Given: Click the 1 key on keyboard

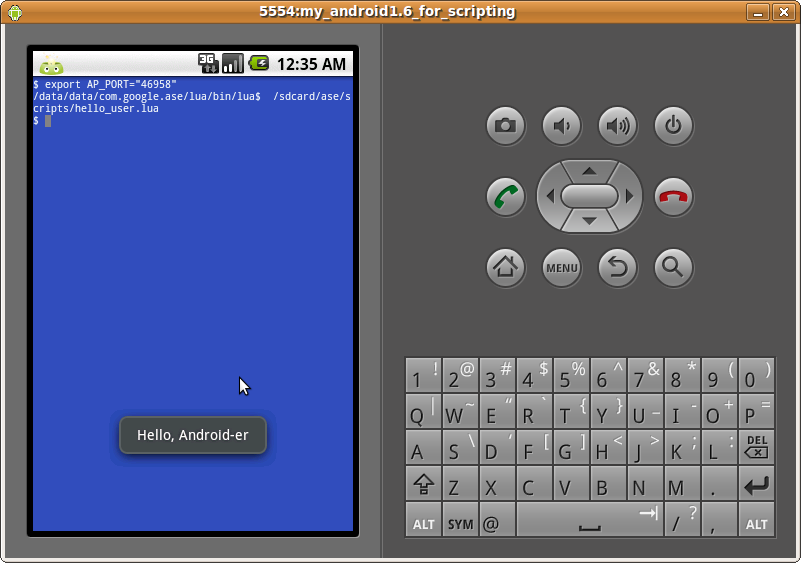Looking at the screenshot, I should pyautogui.click(x=423, y=375).
